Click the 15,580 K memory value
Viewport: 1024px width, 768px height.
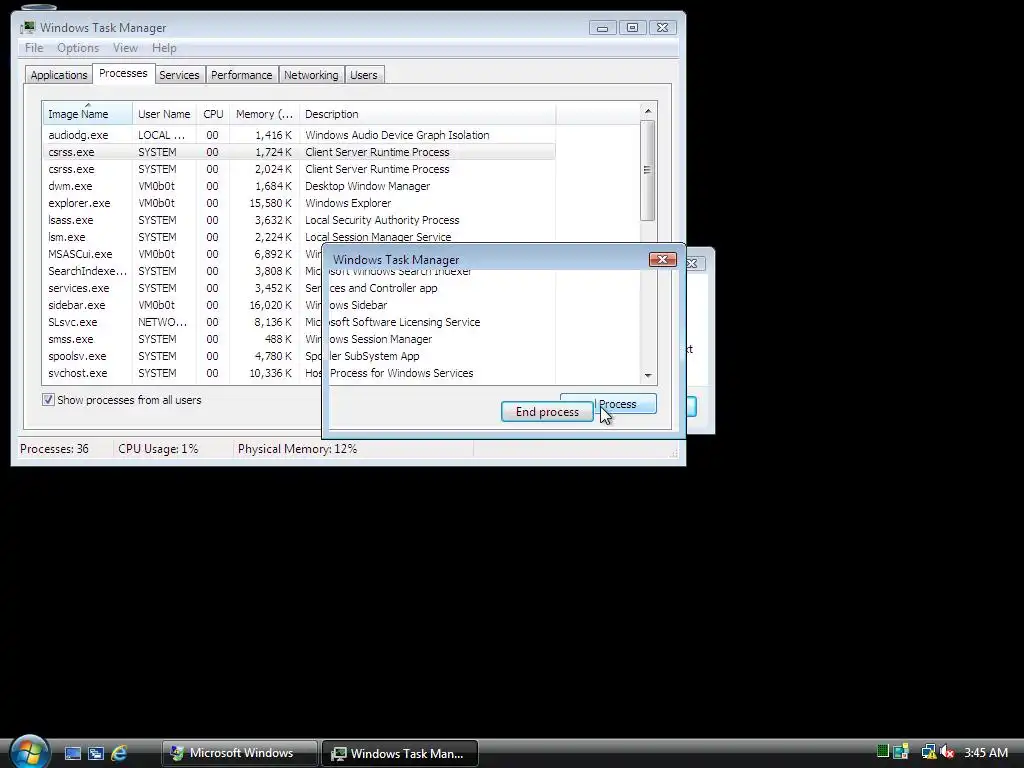(270, 202)
